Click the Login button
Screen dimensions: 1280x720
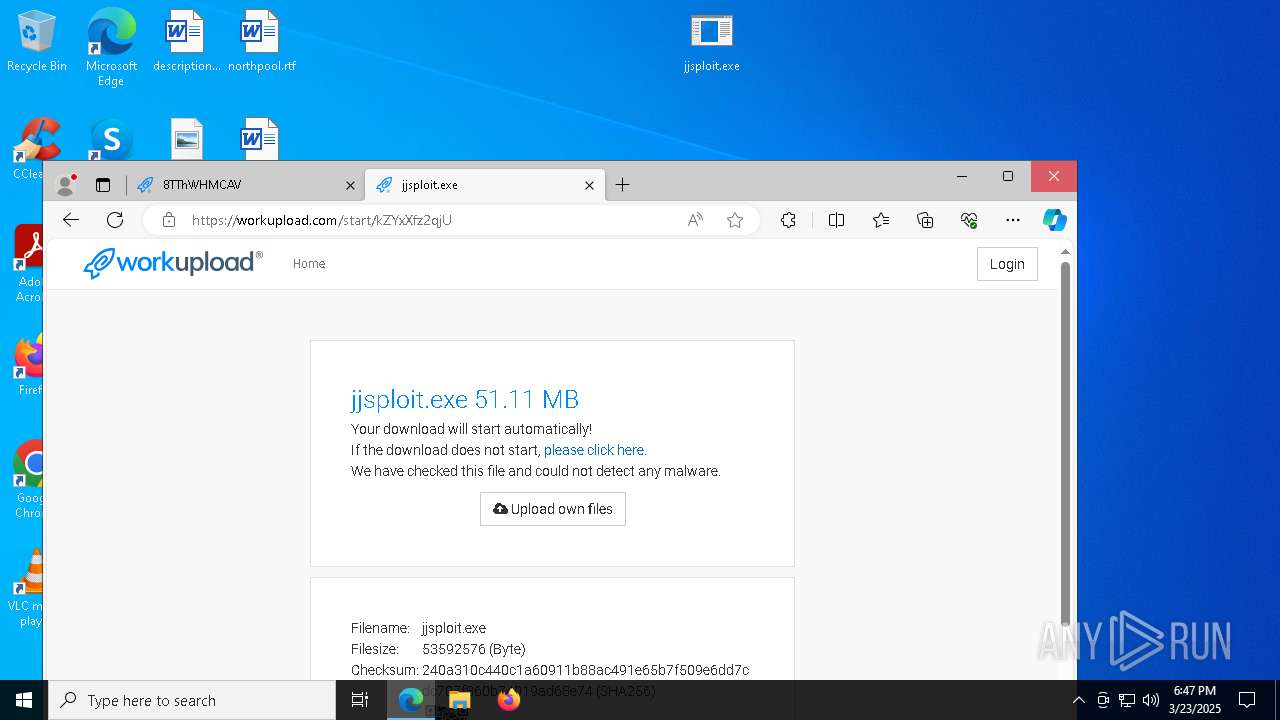(1007, 264)
